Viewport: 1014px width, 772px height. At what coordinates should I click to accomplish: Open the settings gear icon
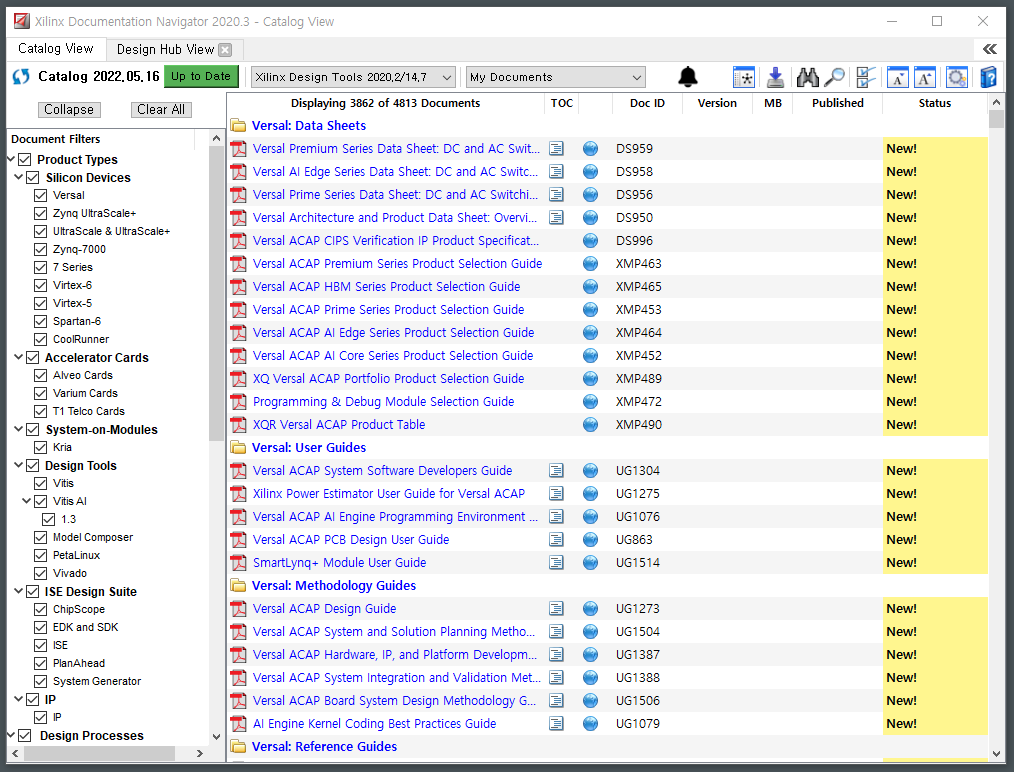tap(956, 78)
